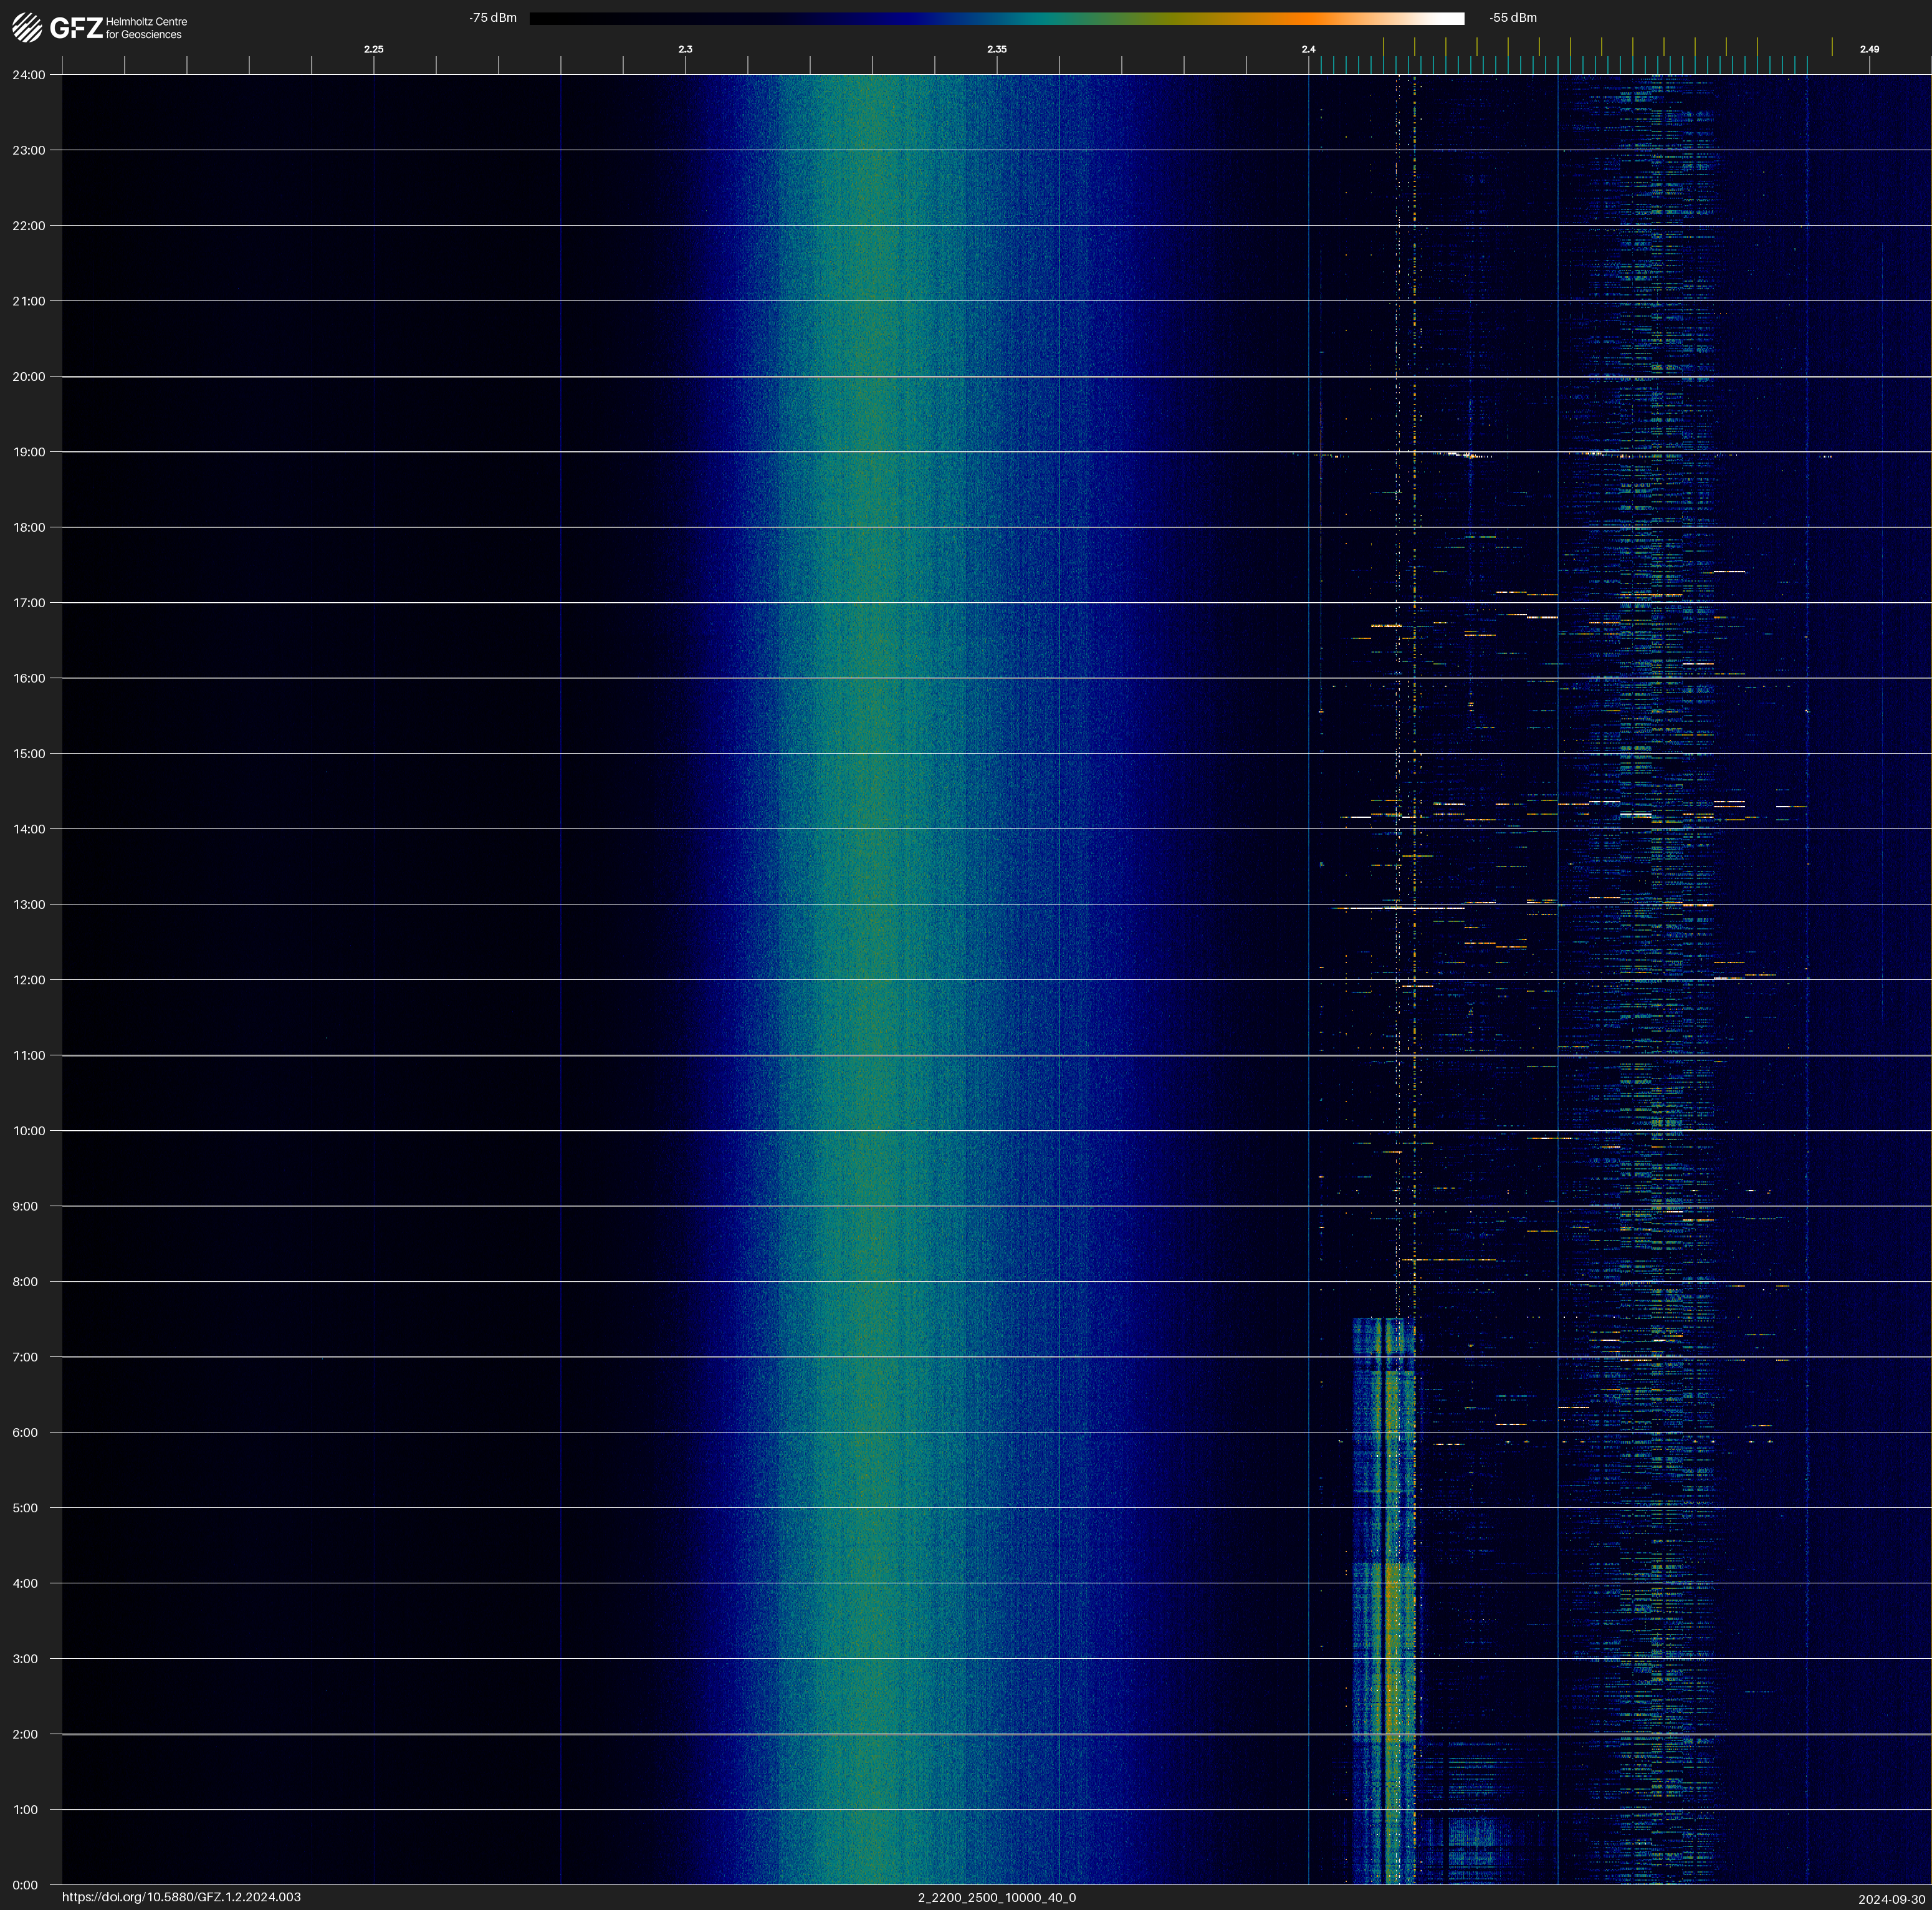1932x1910 pixels.
Task: Click the 2.25 frequency axis label
Action: [373, 49]
